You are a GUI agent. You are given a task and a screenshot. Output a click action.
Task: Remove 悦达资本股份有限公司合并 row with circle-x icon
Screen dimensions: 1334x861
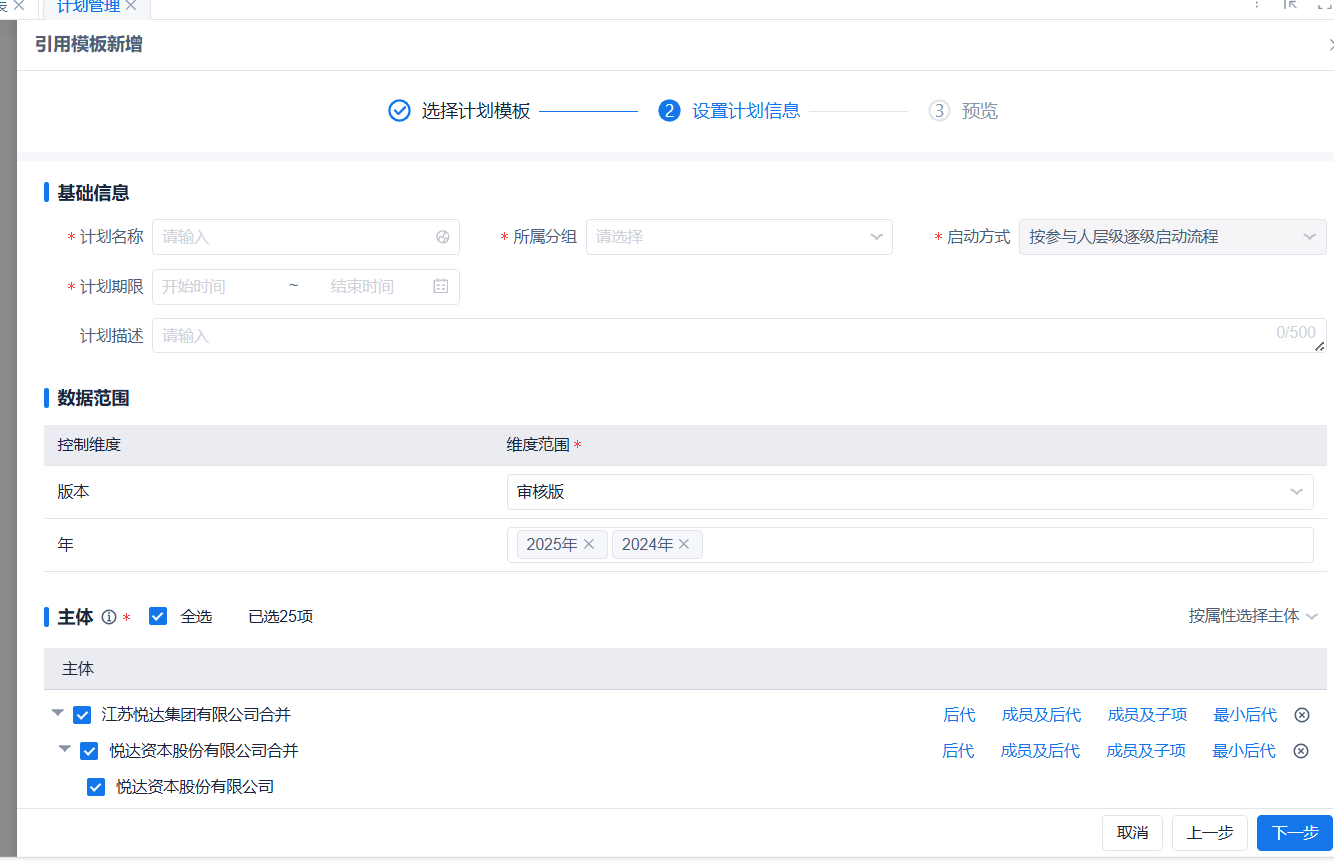(x=1300, y=751)
